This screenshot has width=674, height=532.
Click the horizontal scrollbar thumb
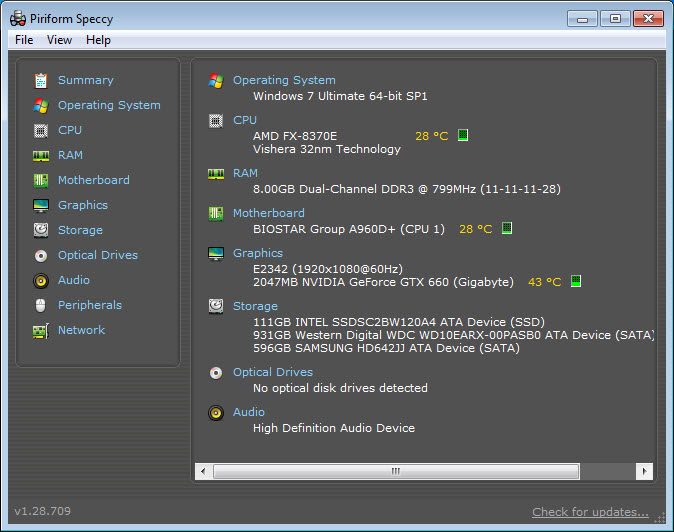396,471
